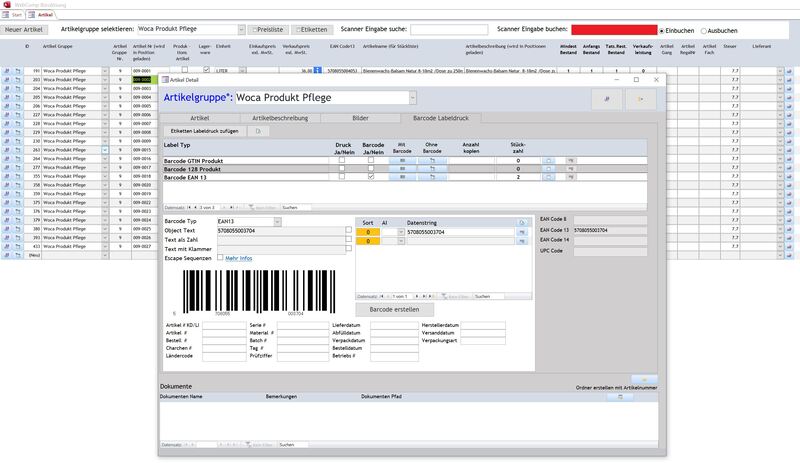Click Ohne Barcode icon for Barcode EAN 13
The width and height of the screenshot is (800, 463).
[x=432, y=177]
